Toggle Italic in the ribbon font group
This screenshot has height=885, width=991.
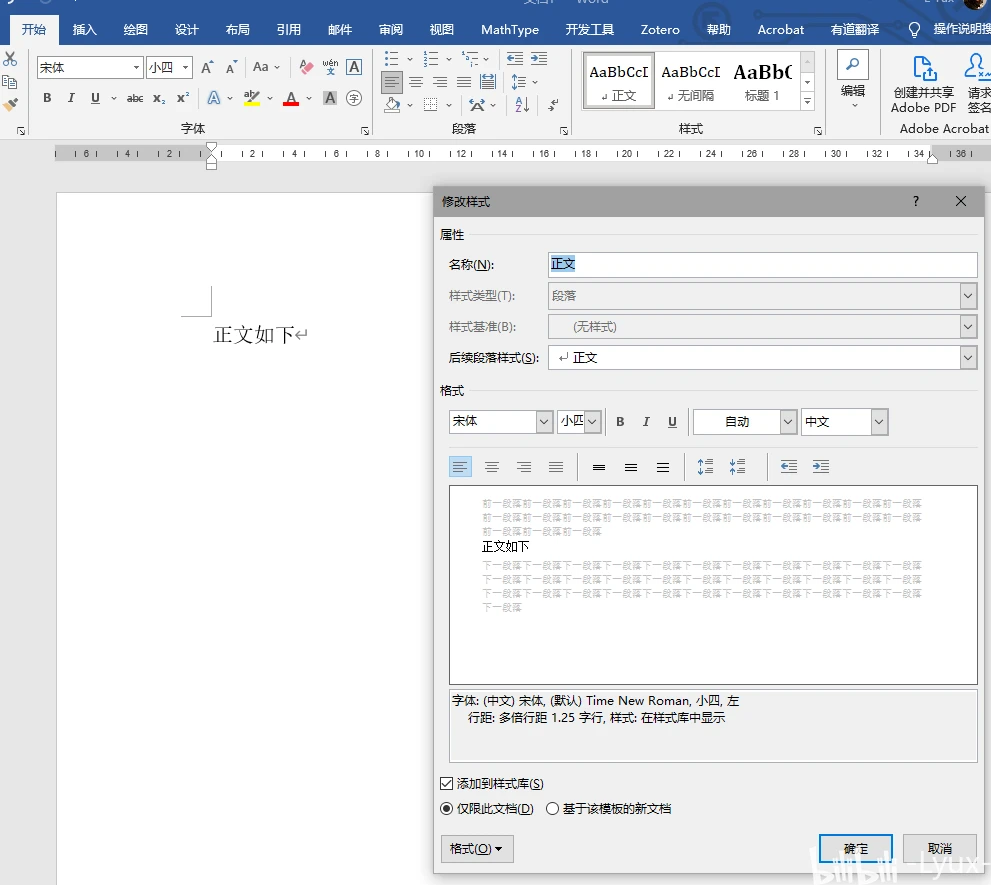pyautogui.click(x=71, y=98)
